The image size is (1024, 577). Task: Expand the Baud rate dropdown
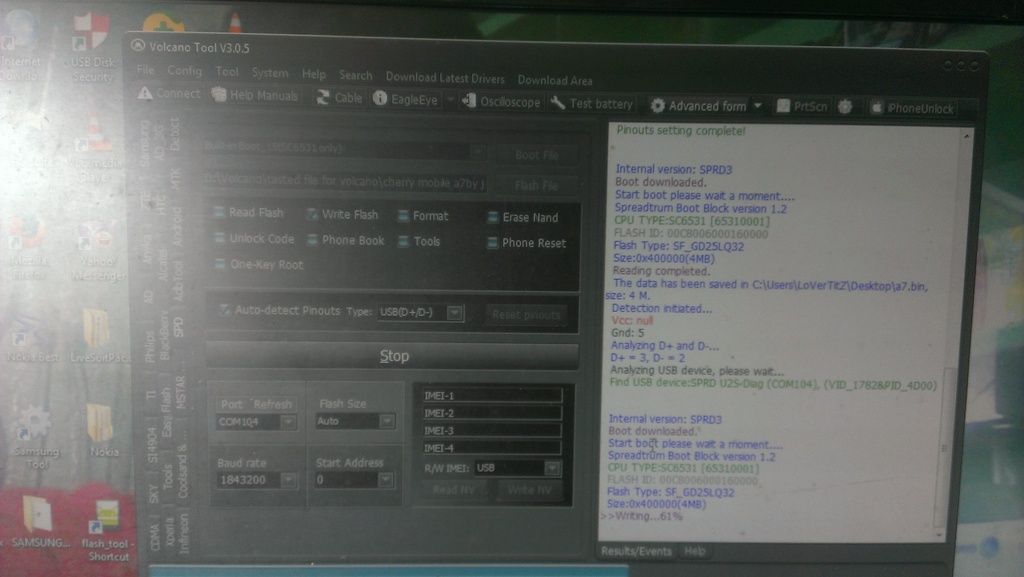[288, 481]
